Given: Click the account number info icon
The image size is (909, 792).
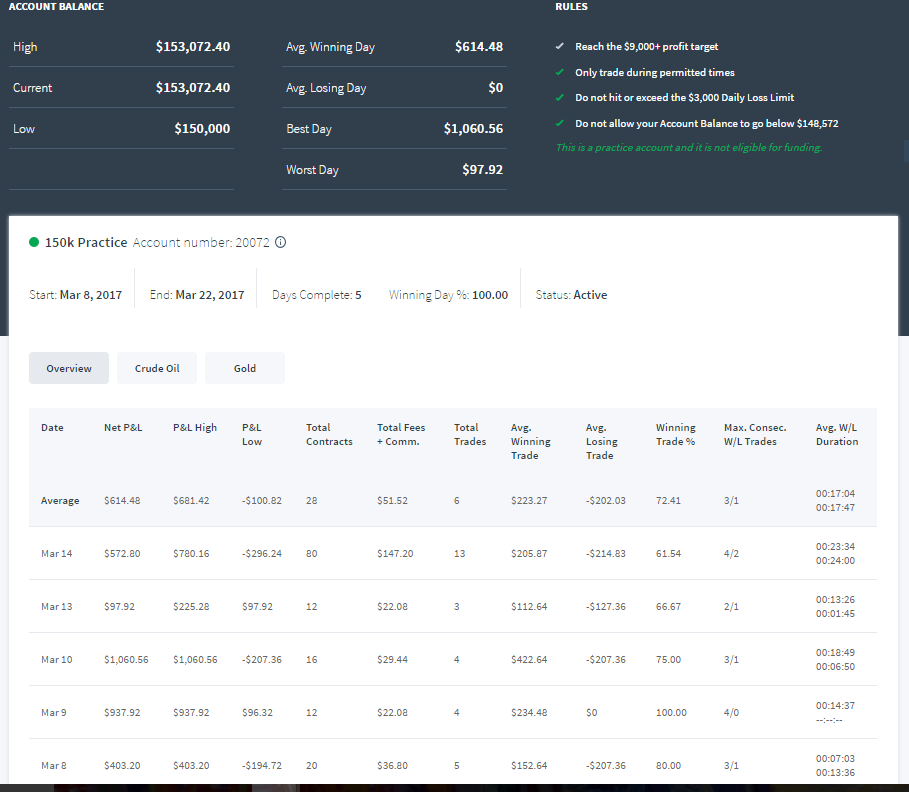Looking at the screenshot, I should coord(281,242).
